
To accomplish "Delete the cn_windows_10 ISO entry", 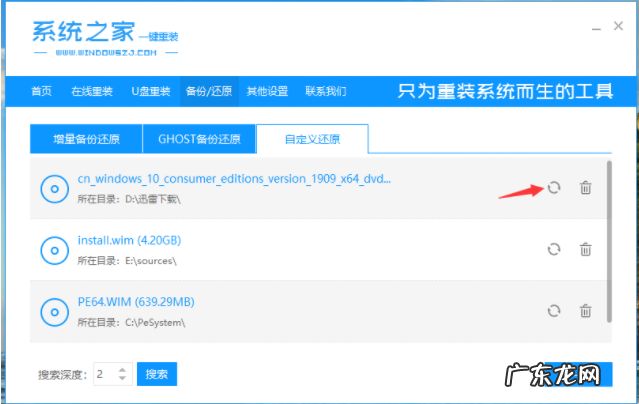I will [586, 188].
